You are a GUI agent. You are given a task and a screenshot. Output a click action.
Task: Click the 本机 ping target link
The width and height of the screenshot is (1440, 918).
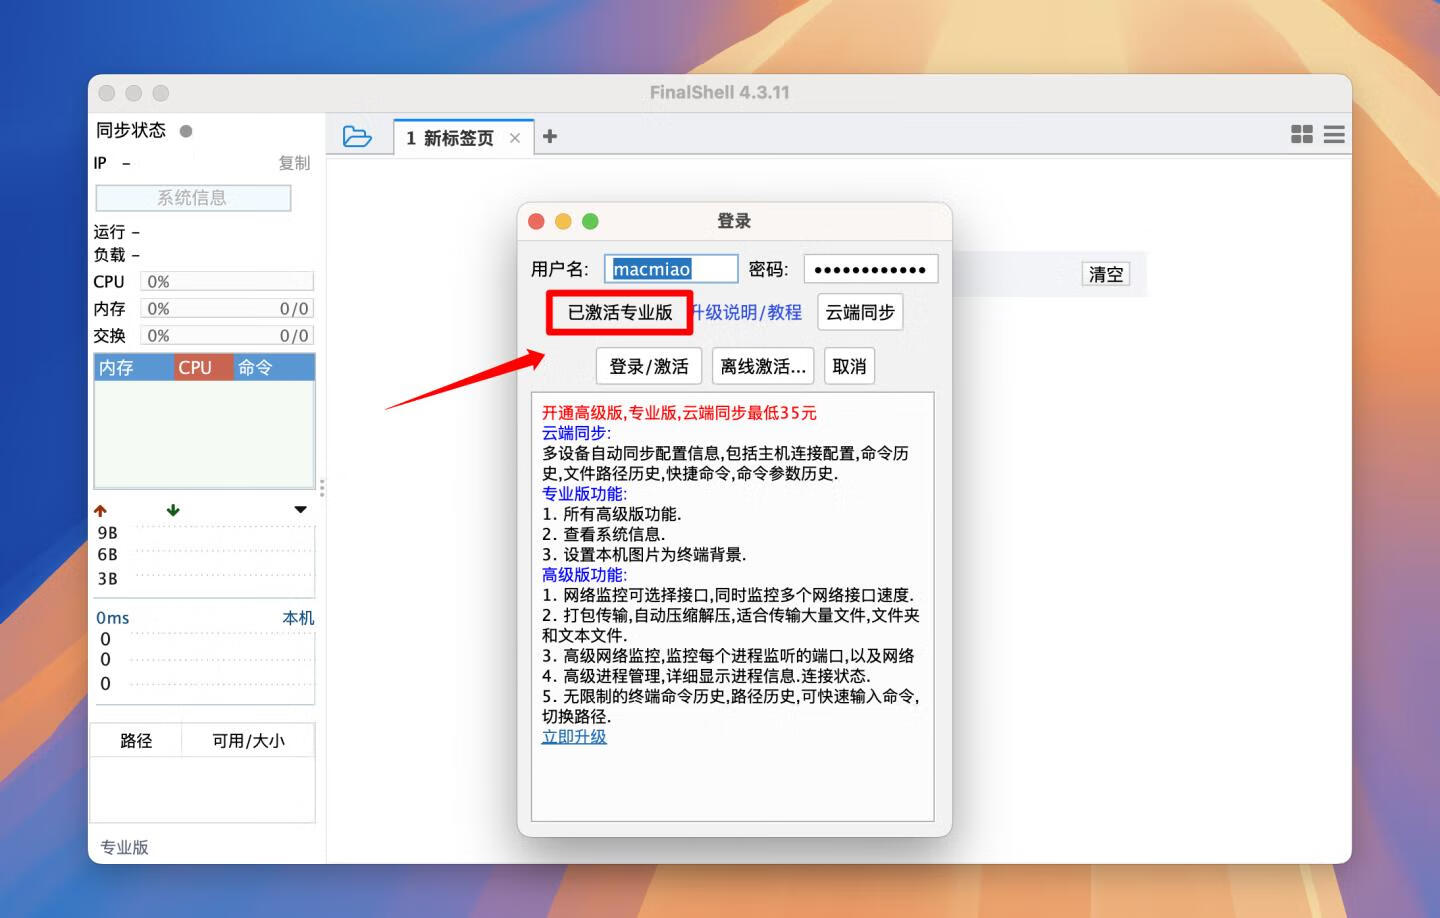click(298, 618)
